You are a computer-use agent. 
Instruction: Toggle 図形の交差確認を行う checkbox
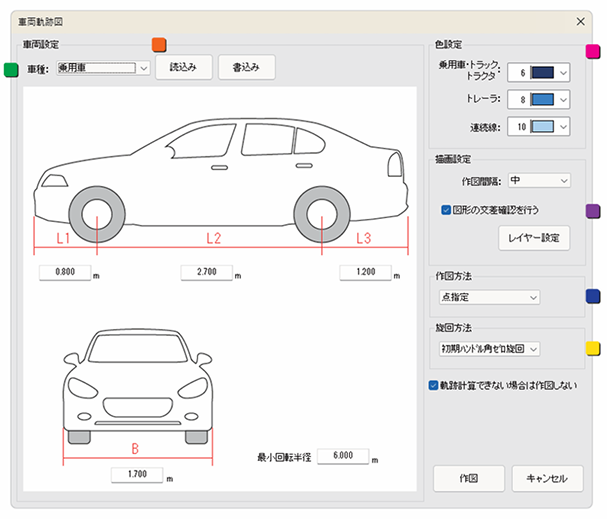[x=447, y=211]
